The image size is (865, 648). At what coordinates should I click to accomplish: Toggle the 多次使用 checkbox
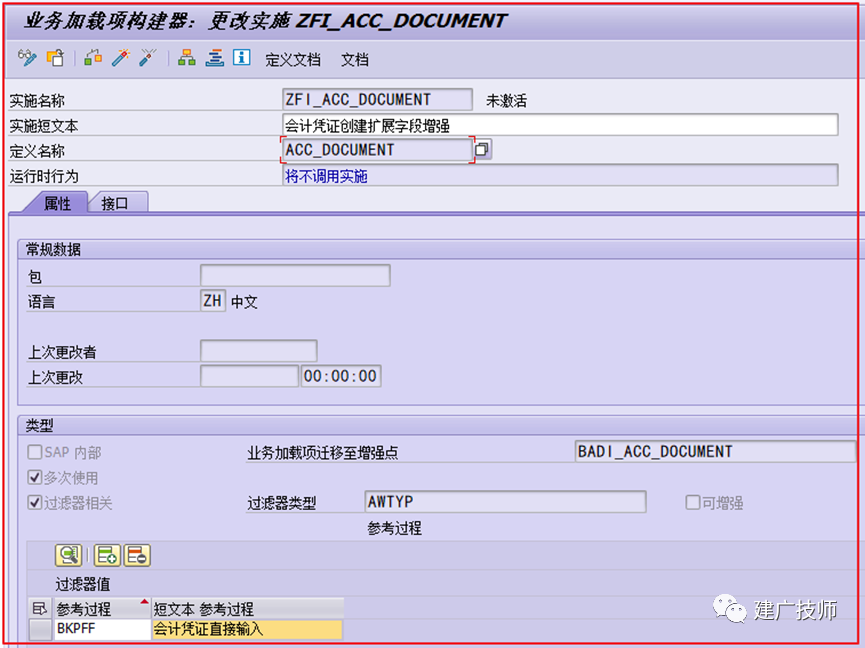pyautogui.click(x=35, y=477)
